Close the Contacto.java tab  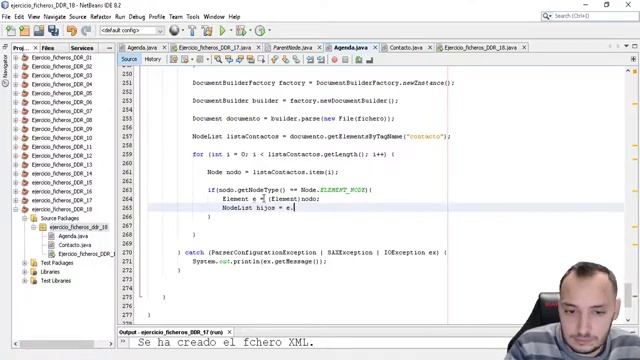(x=430, y=48)
